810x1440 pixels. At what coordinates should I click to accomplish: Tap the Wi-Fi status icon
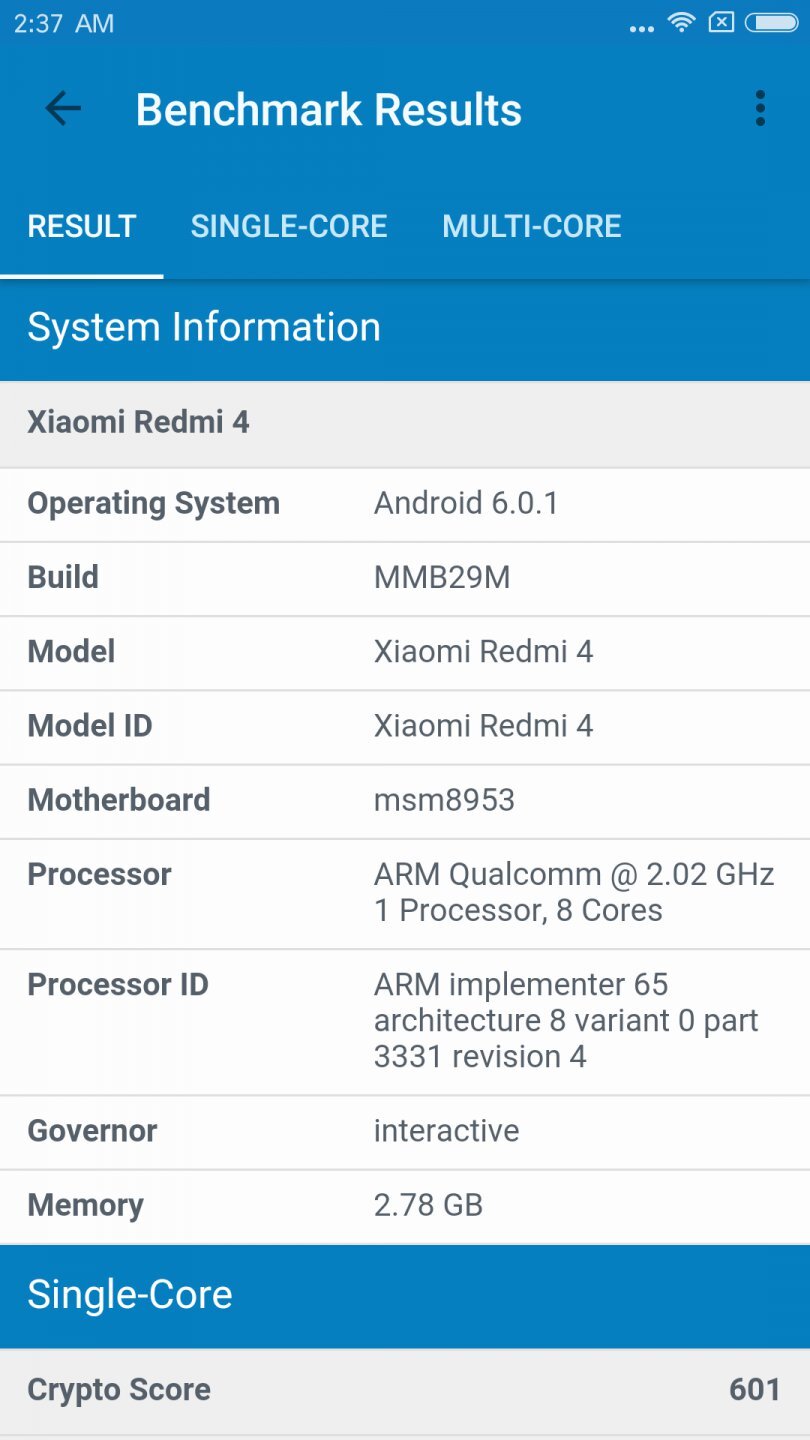click(x=679, y=22)
